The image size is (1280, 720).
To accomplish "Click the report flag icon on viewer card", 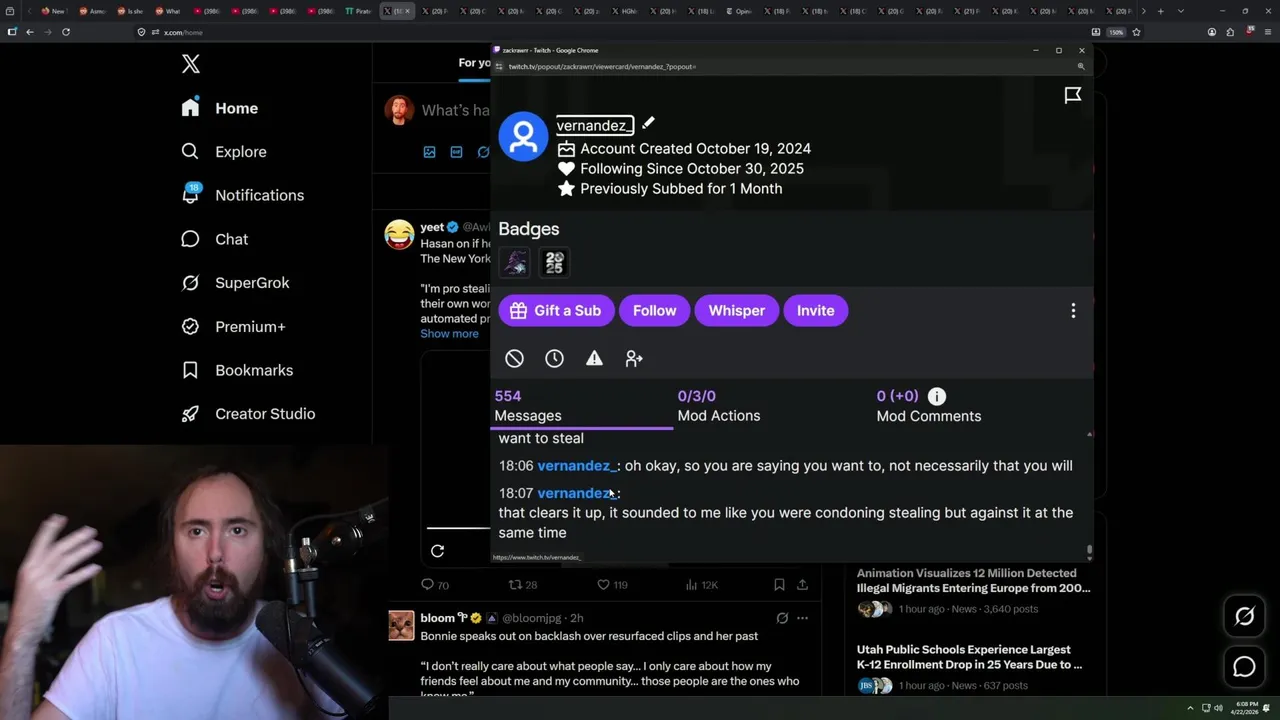I will [1073, 95].
